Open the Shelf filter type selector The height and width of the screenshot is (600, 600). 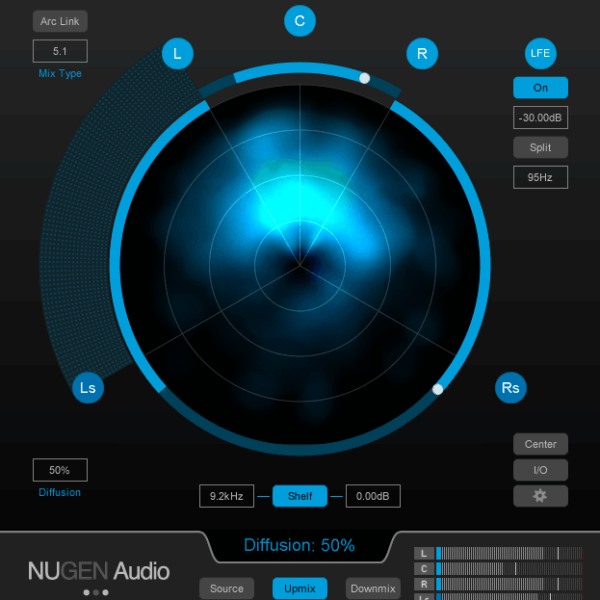(300, 496)
